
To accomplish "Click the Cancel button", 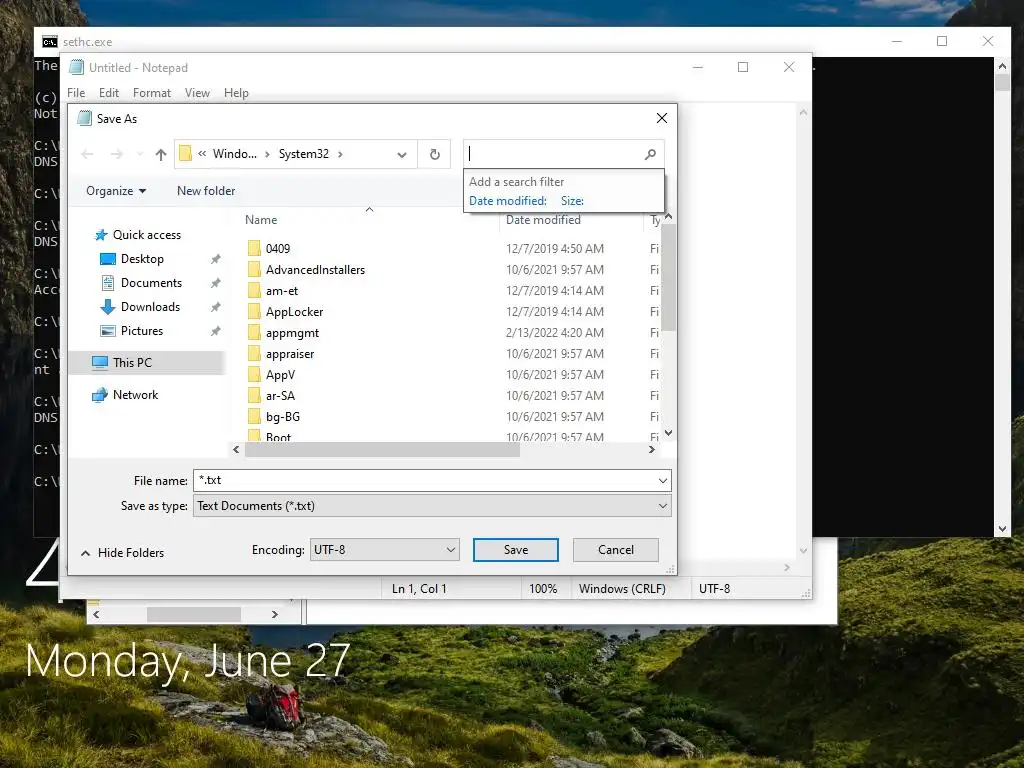I will point(615,550).
